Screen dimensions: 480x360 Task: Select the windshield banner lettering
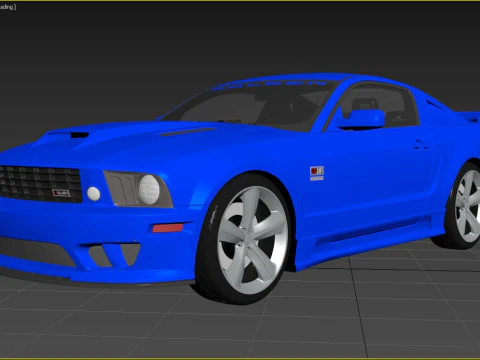[x=270, y=84]
